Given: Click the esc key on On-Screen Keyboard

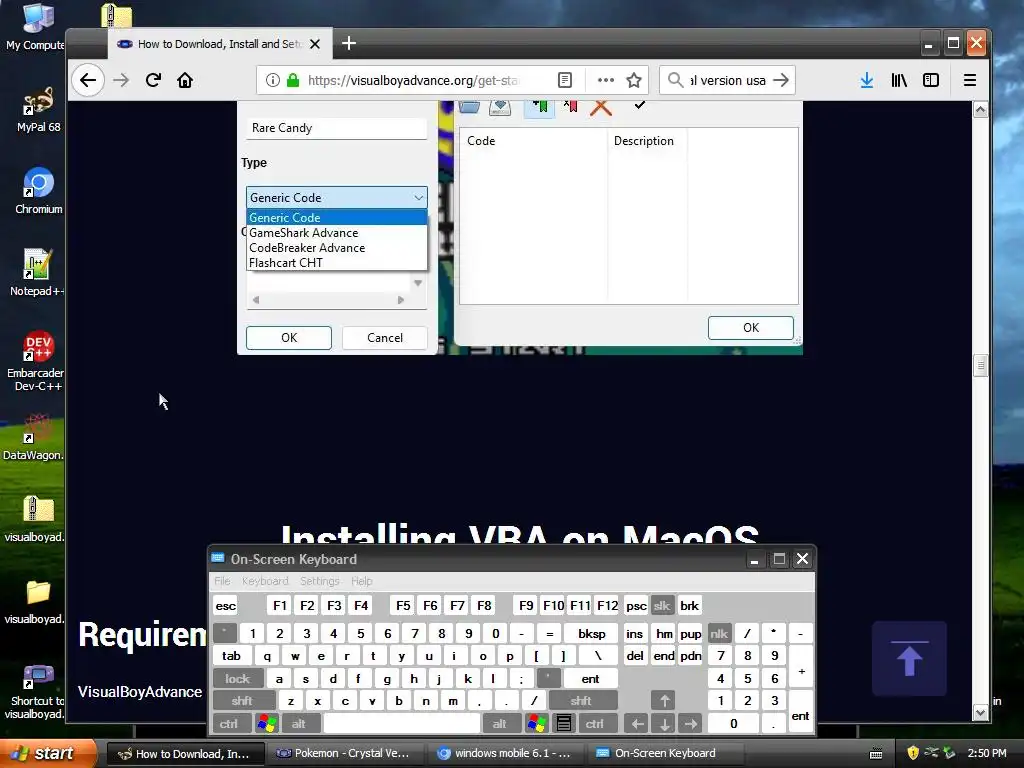Looking at the screenshot, I should (226, 605).
